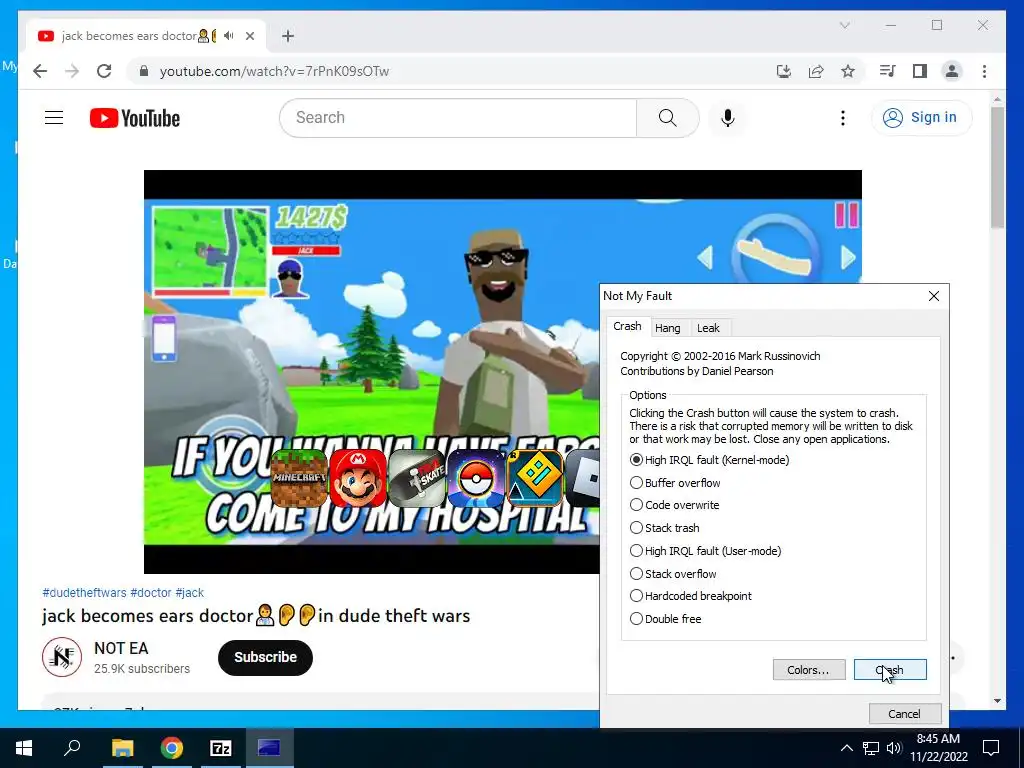This screenshot has width=1024, height=768.
Task: Click the Colors... button
Action: click(808, 669)
